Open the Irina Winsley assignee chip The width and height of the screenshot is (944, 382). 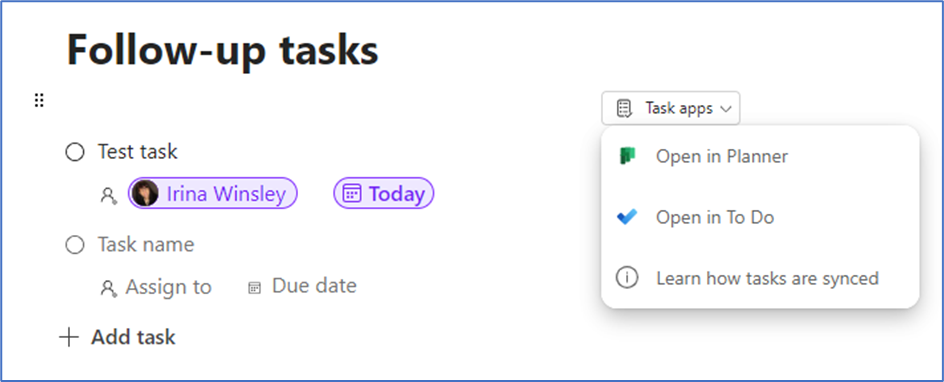pos(213,194)
